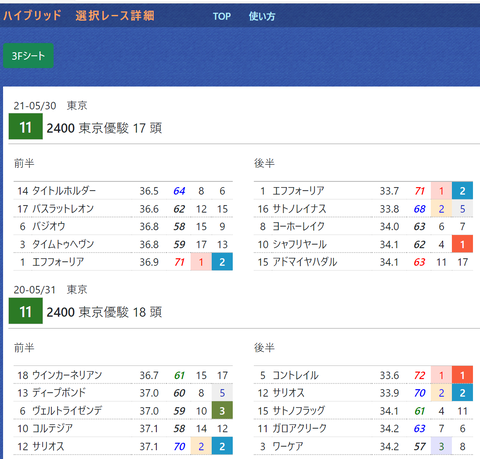Click the grey cell 5 for サトノレイナス

point(462,209)
